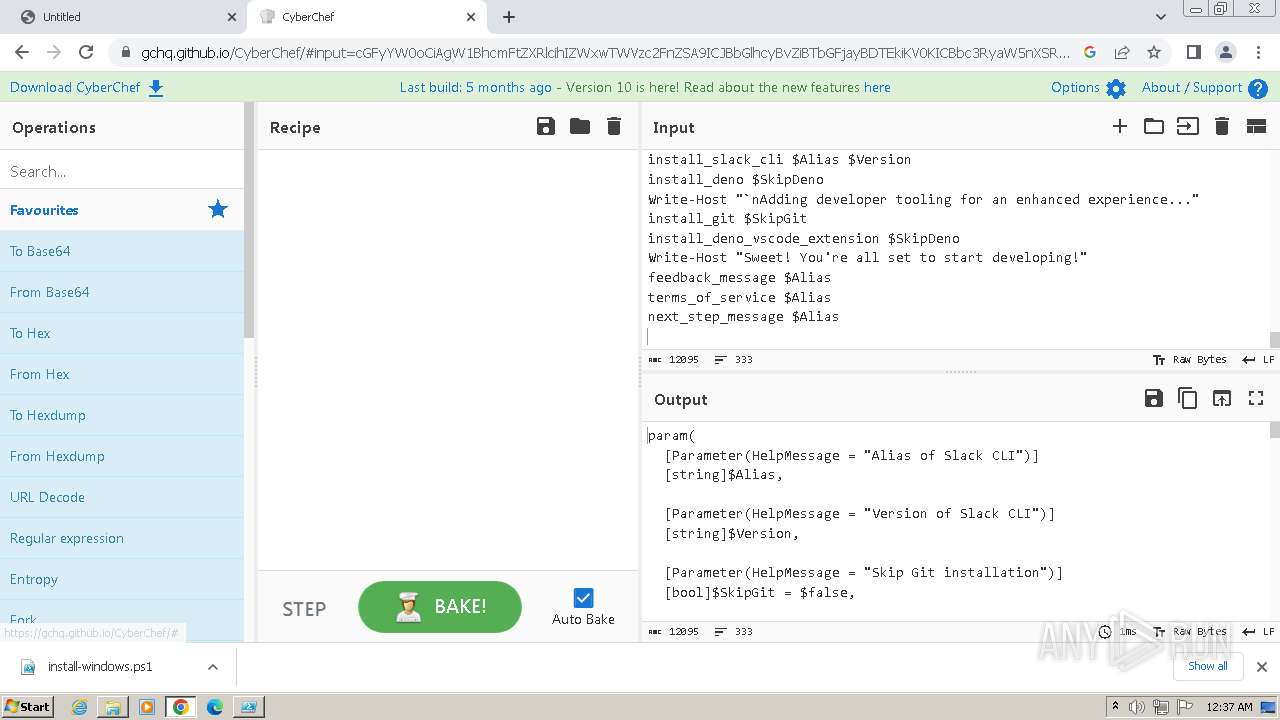The height and width of the screenshot is (720, 1280).
Task: Share this page from the address bar
Action: 1122,52
